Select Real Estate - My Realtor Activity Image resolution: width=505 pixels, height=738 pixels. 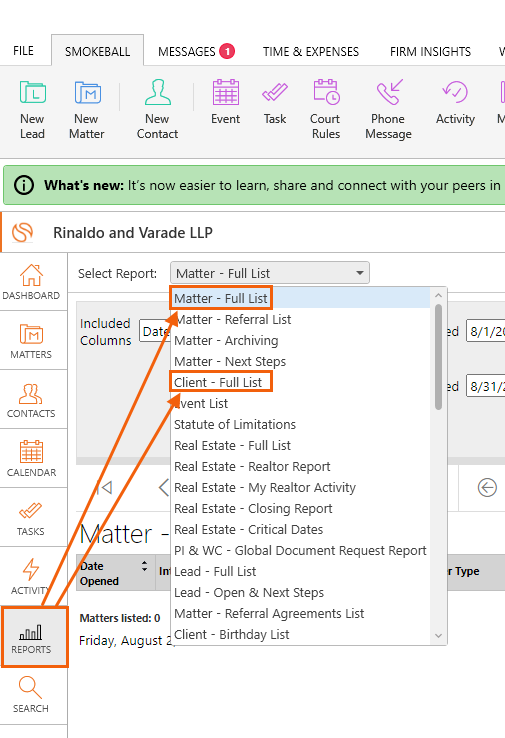coord(299,487)
